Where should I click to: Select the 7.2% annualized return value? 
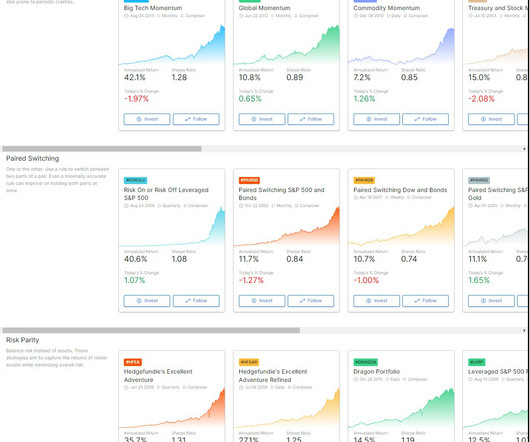point(362,77)
